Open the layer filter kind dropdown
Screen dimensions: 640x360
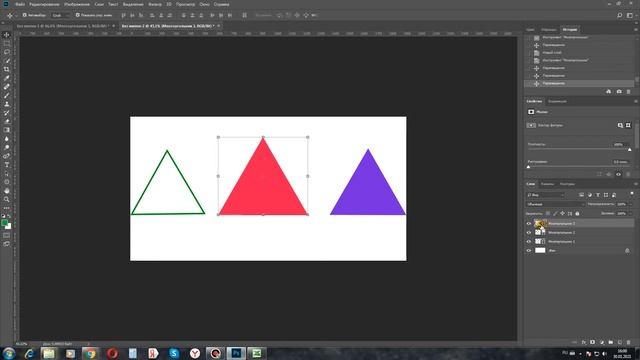[x=545, y=195]
